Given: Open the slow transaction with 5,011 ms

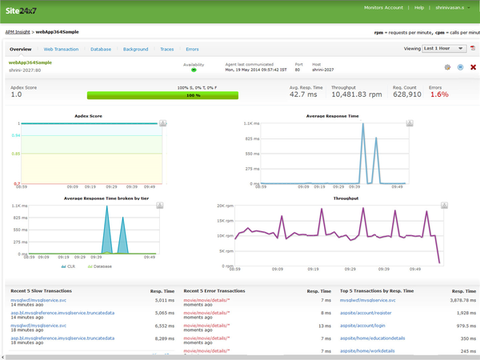Looking at the screenshot, I should point(38,300).
